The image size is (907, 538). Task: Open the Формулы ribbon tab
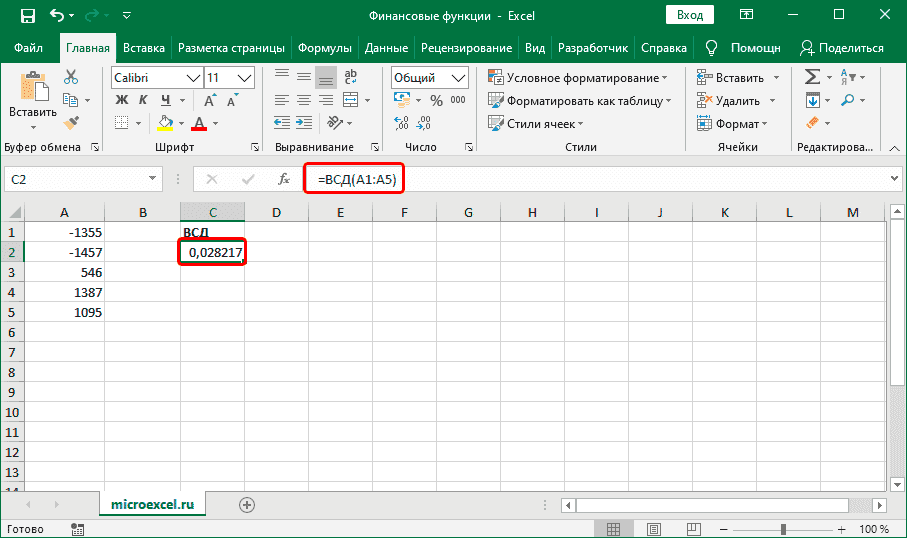(x=325, y=47)
